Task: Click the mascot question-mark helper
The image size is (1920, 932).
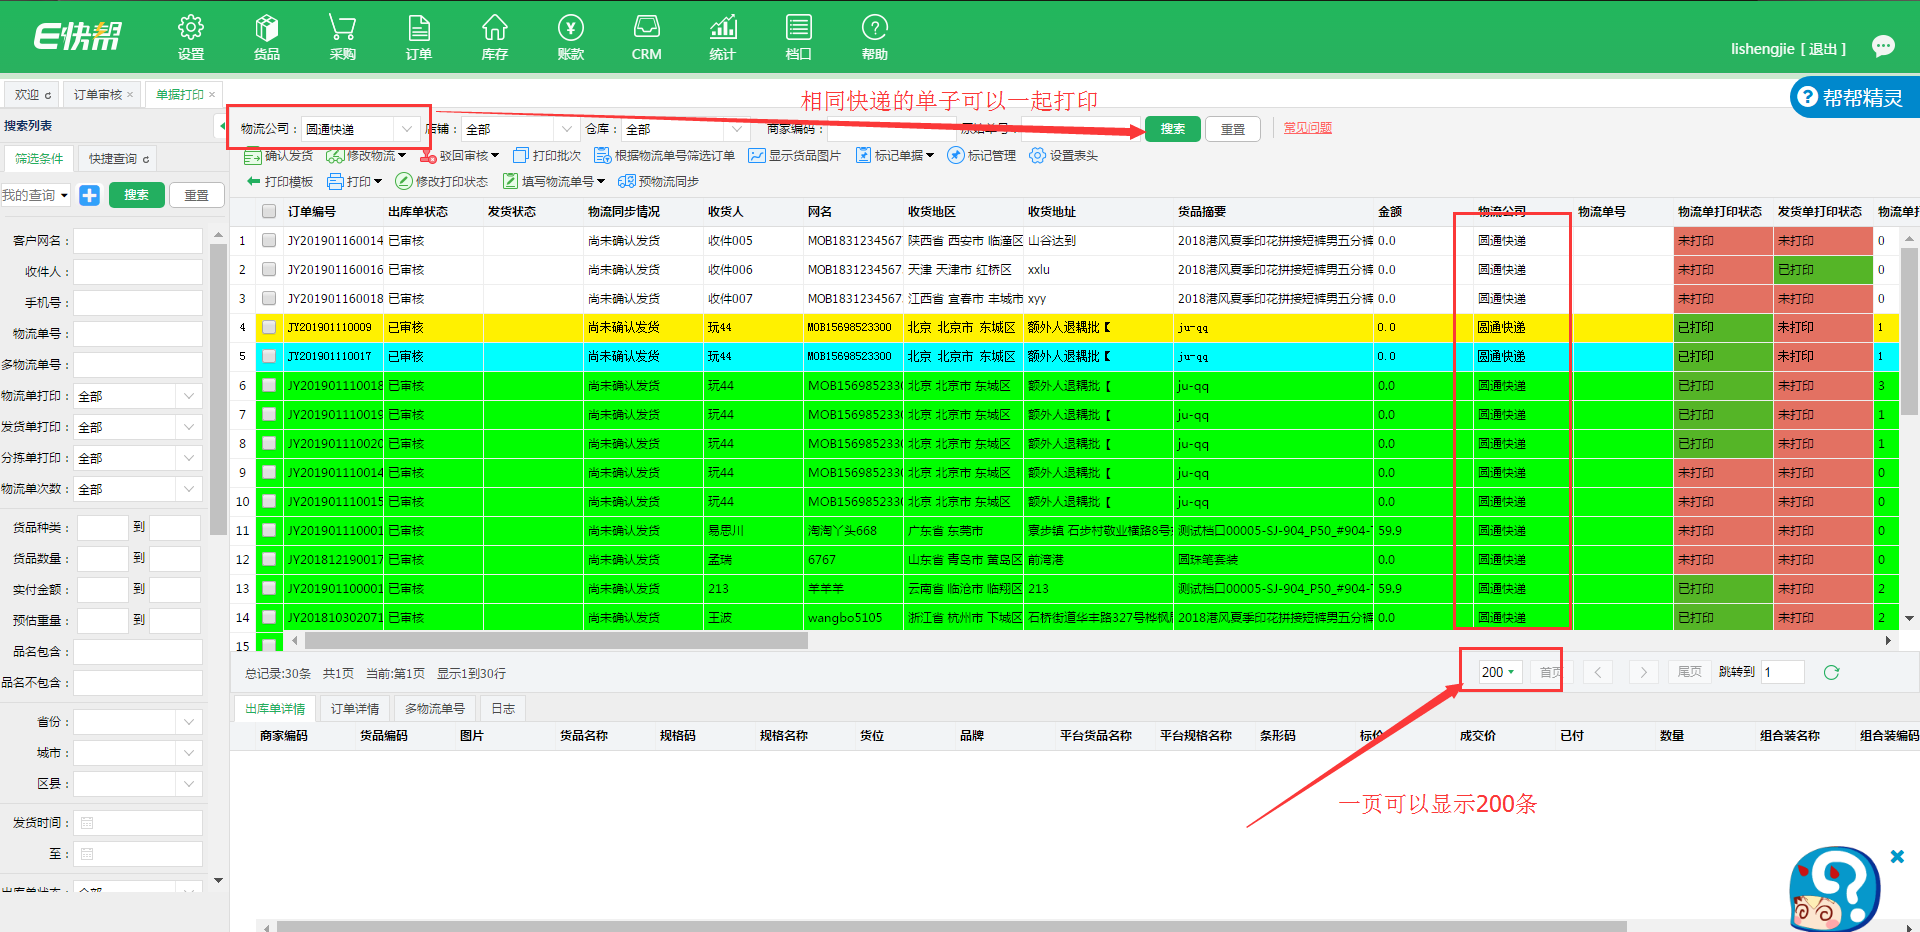Action: click(x=1835, y=889)
